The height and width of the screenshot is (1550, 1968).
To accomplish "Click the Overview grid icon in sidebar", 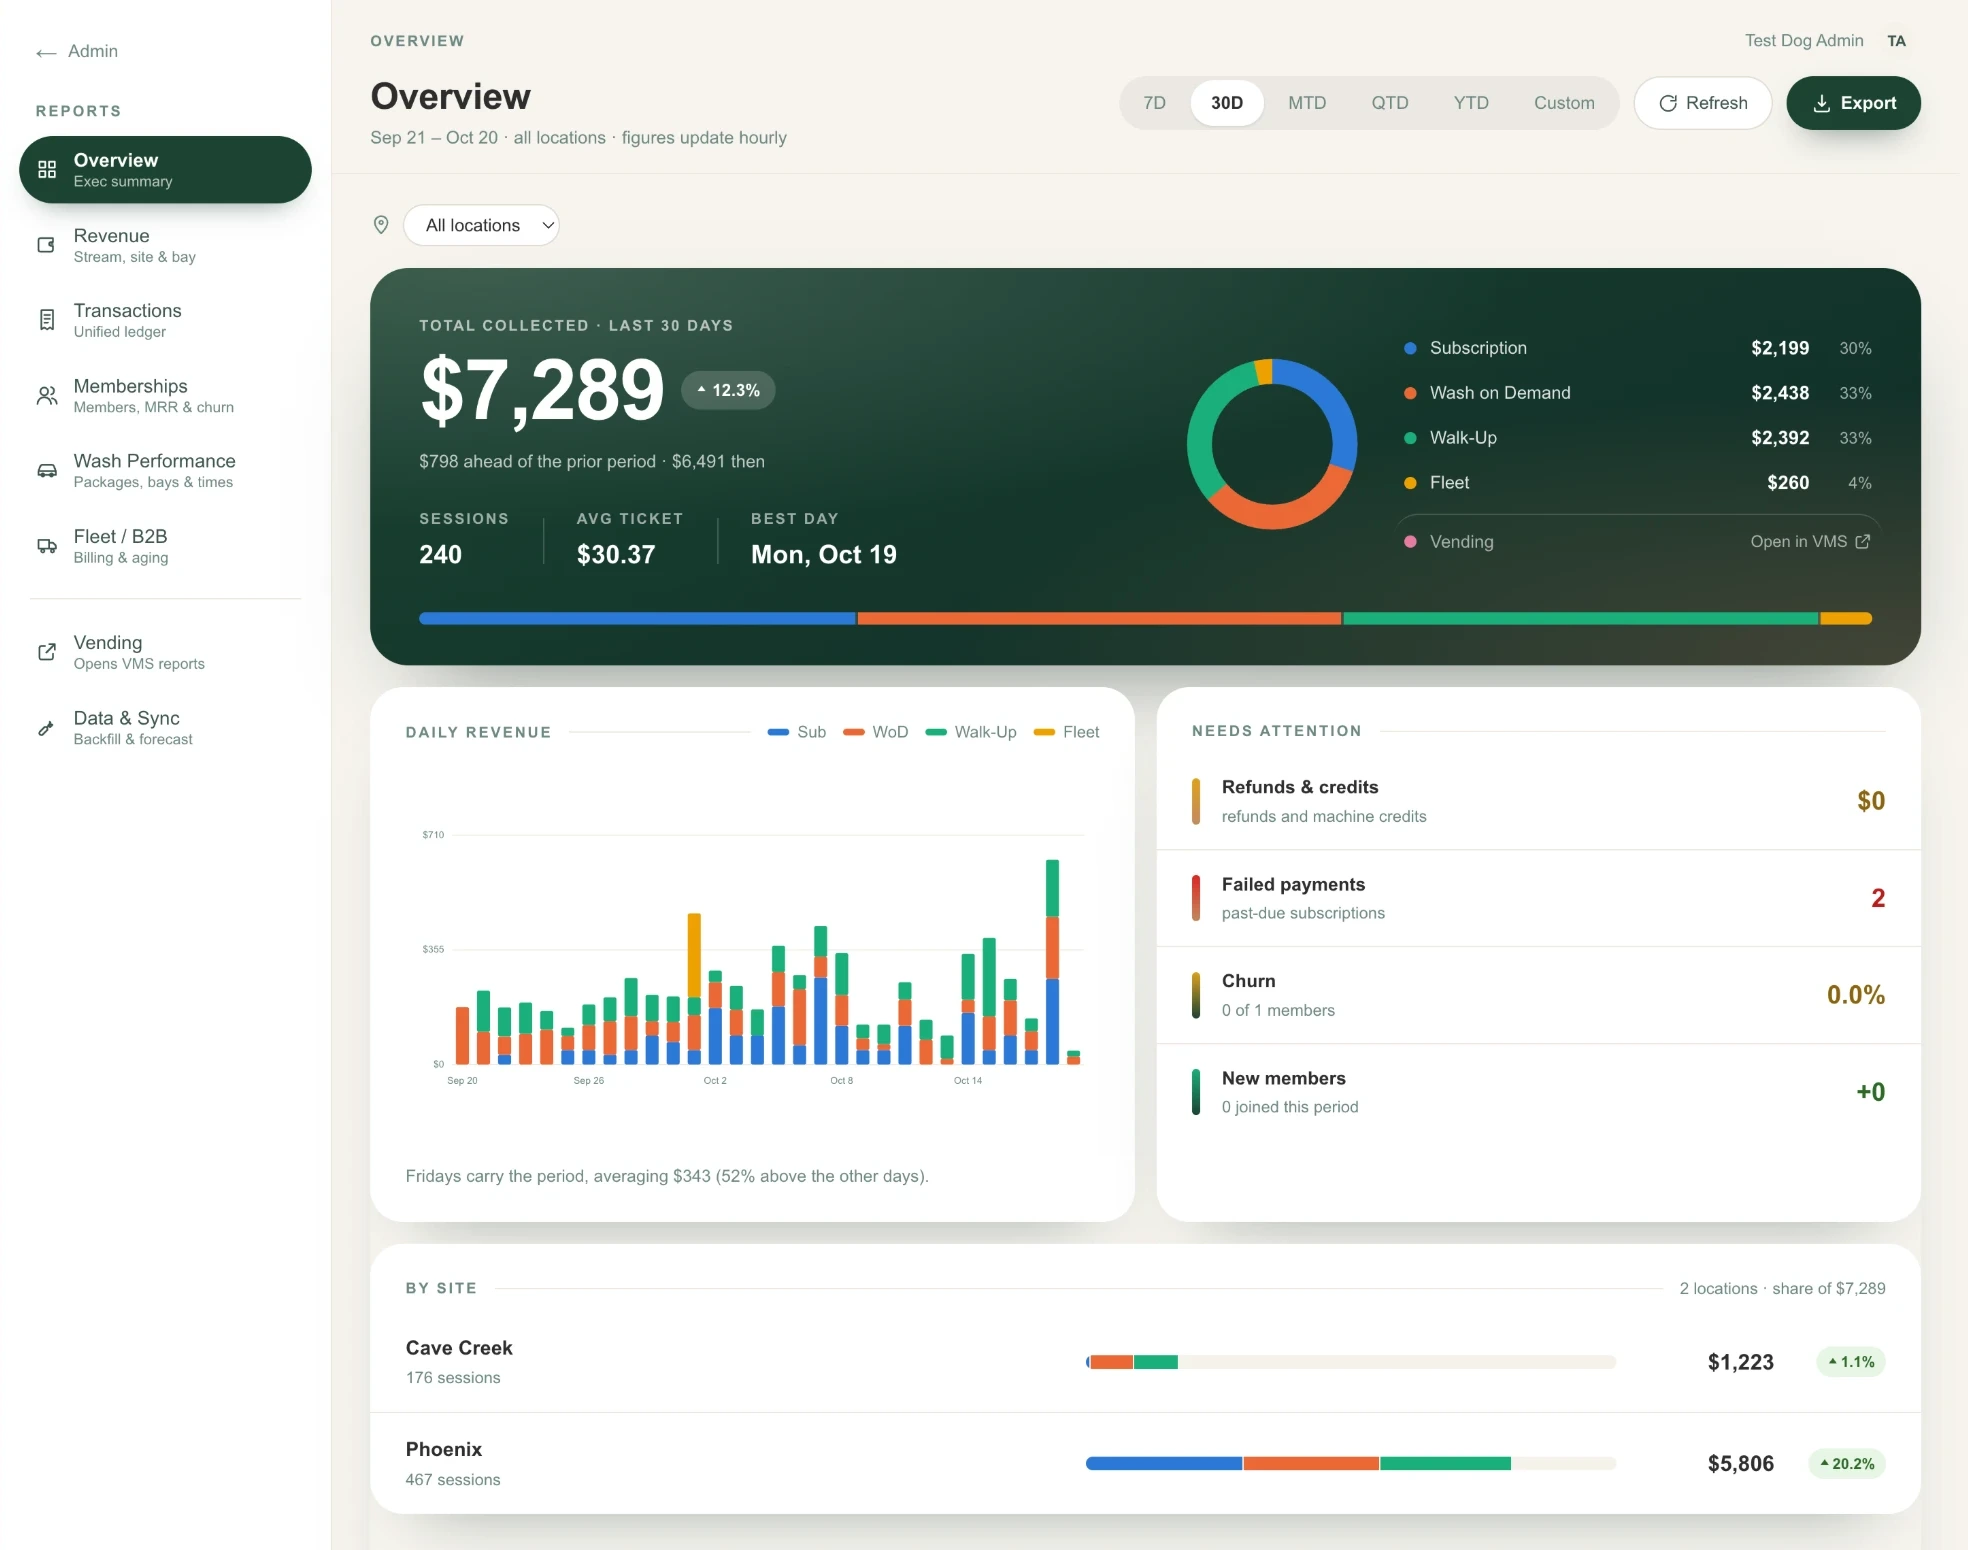I will [x=47, y=170].
